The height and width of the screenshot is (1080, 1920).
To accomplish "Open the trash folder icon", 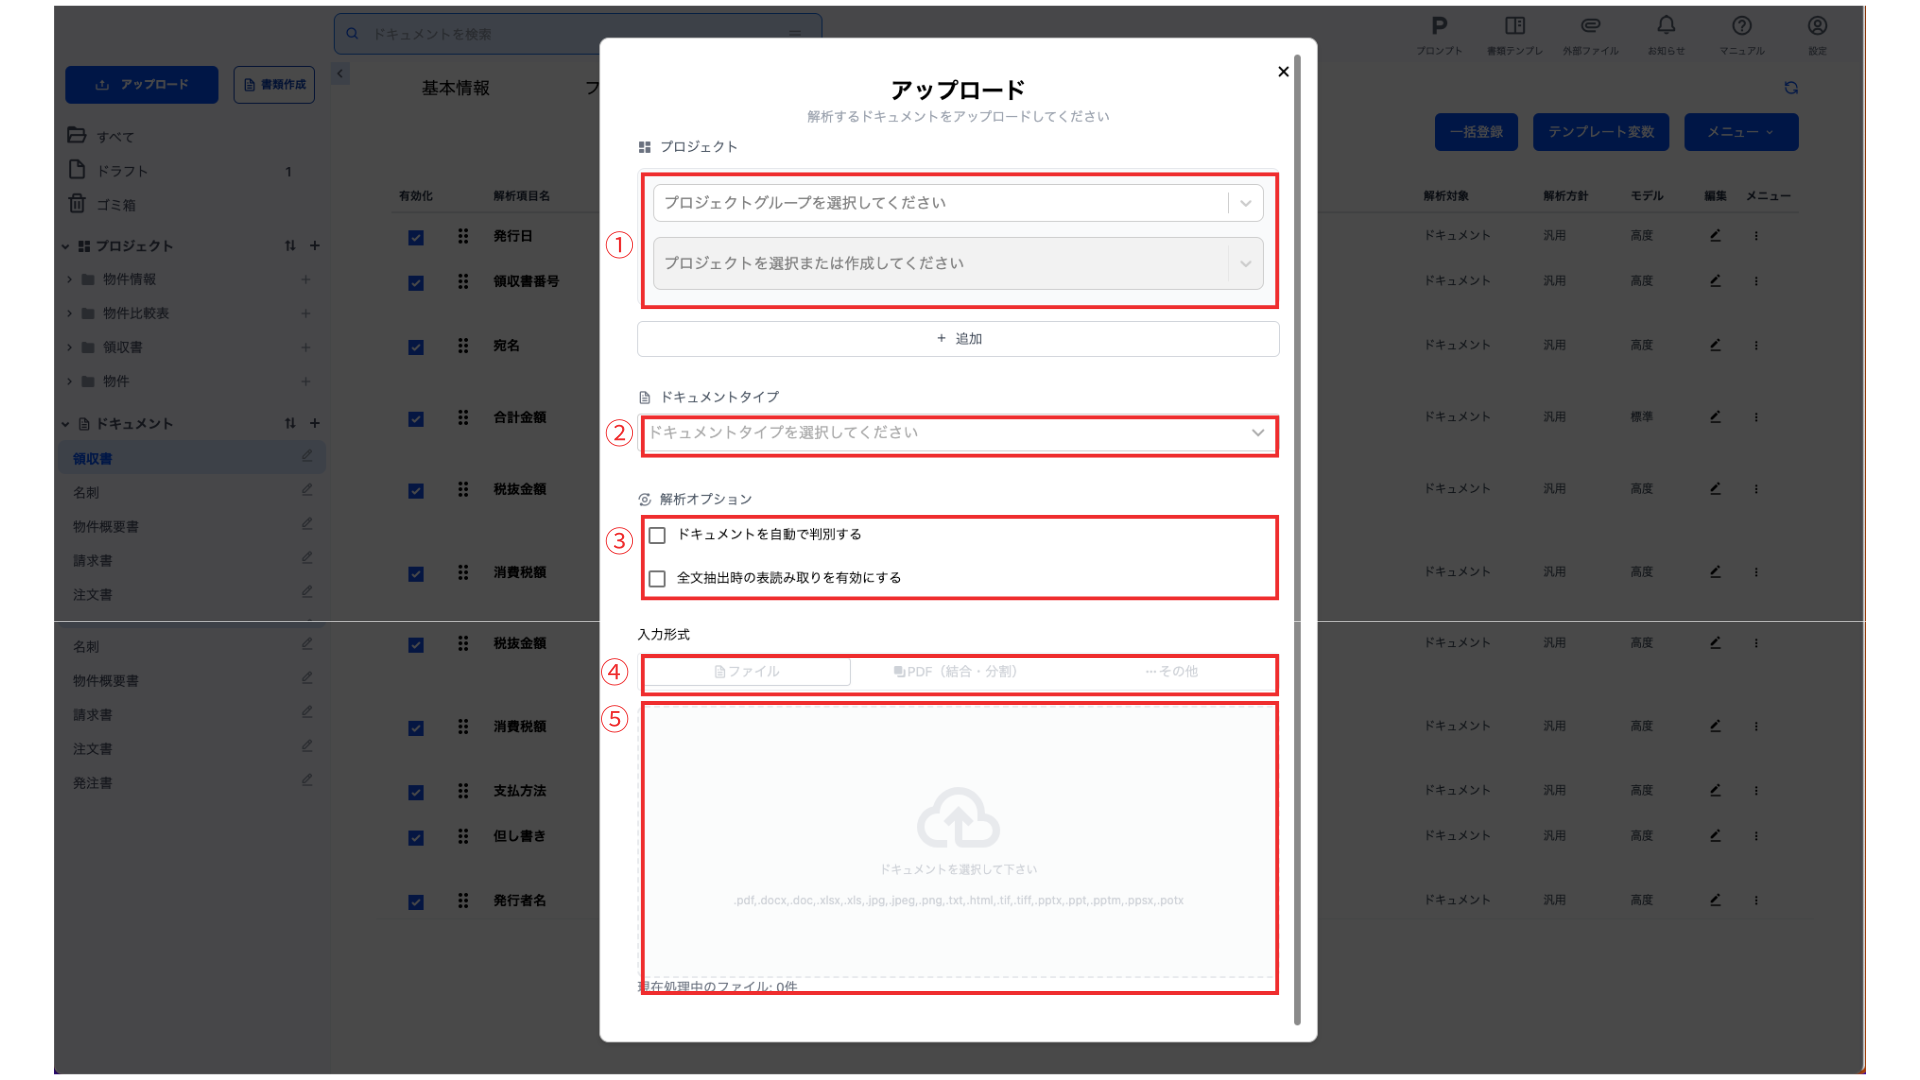I will coord(77,204).
